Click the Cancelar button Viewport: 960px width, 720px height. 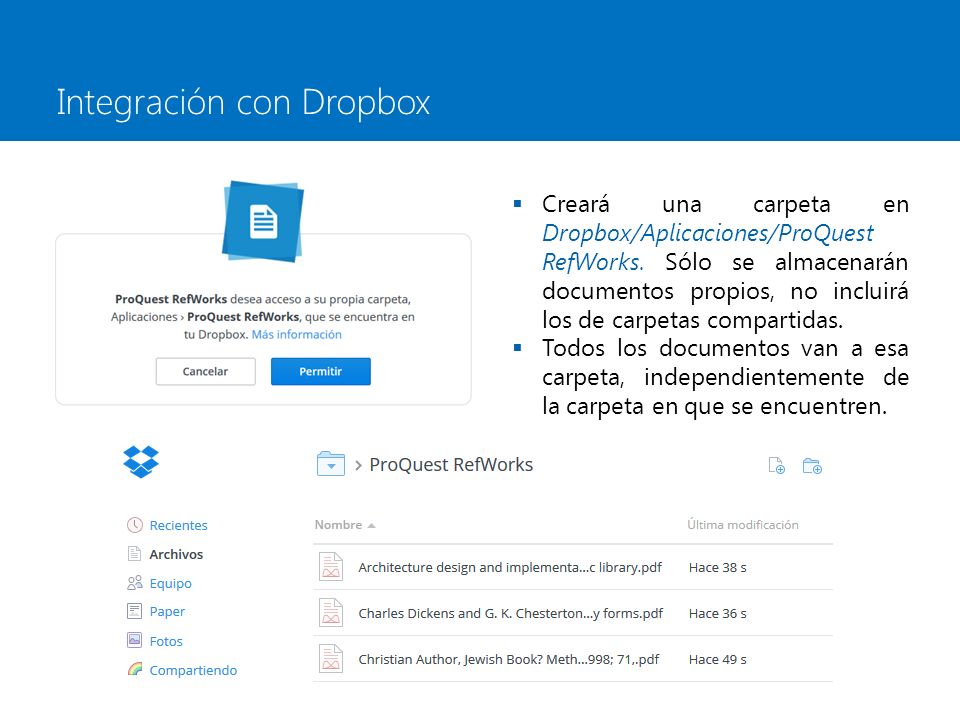pos(205,372)
